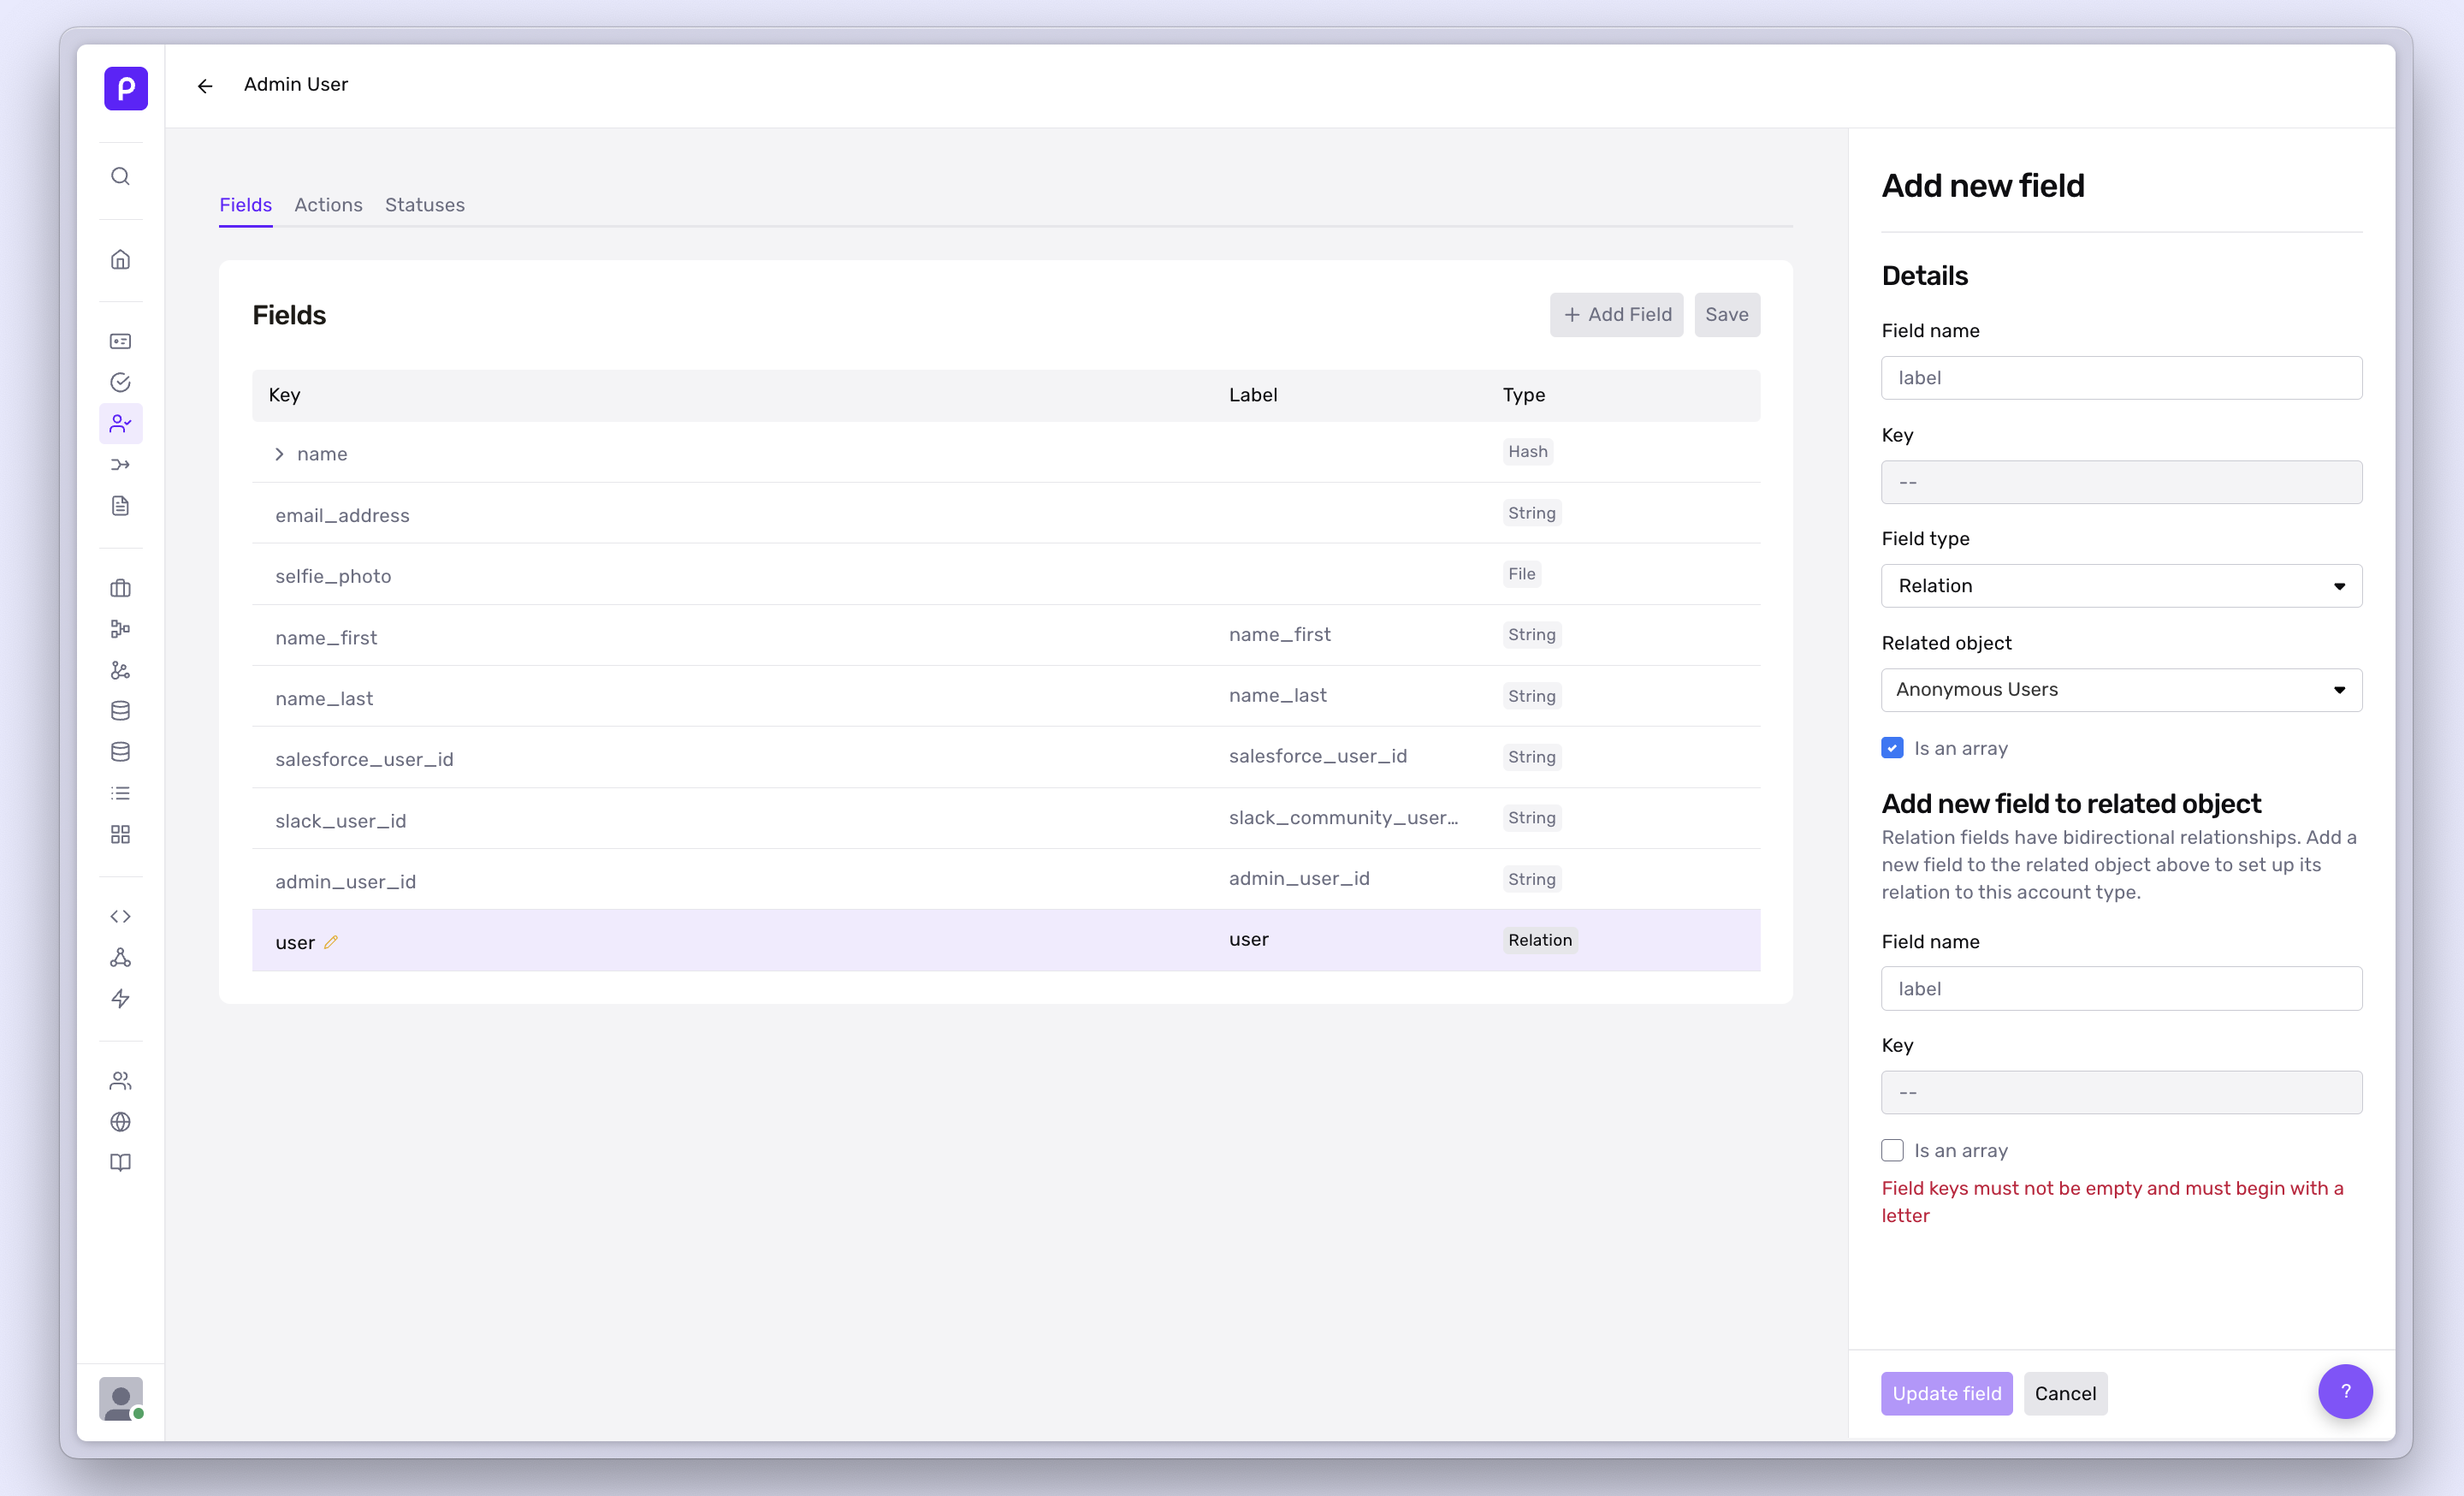Viewport: 2464px width, 1496px height.
Task: Open search from the sidebar magnifier icon
Action: tap(120, 177)
